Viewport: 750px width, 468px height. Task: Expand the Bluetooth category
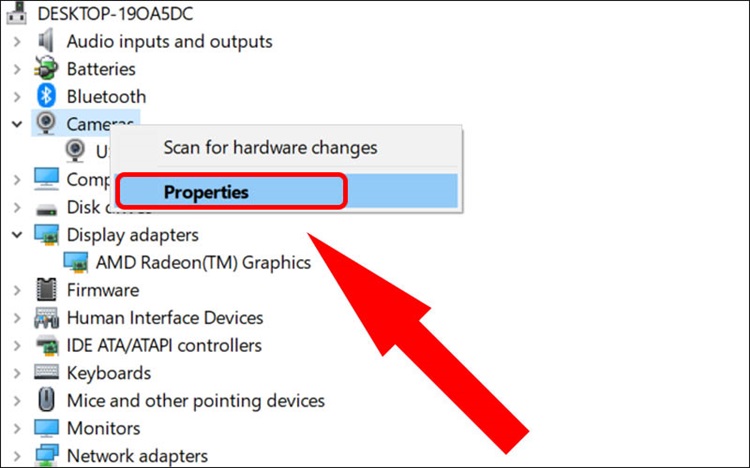[17, 97]
